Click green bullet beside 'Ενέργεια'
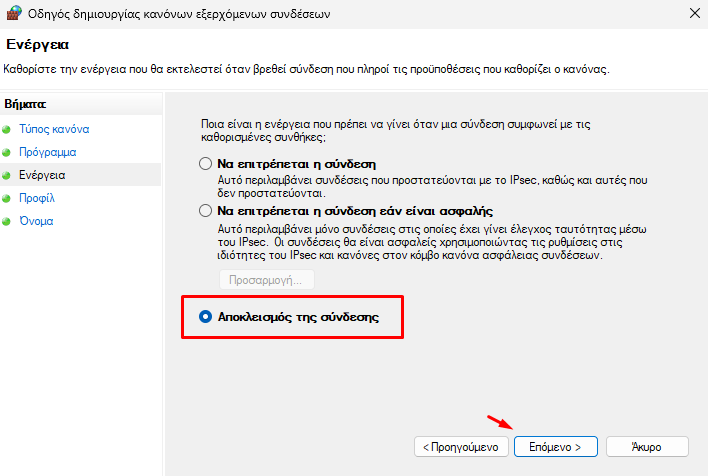The height and width of the screenshot is (476, 708). tap(6, 176)
